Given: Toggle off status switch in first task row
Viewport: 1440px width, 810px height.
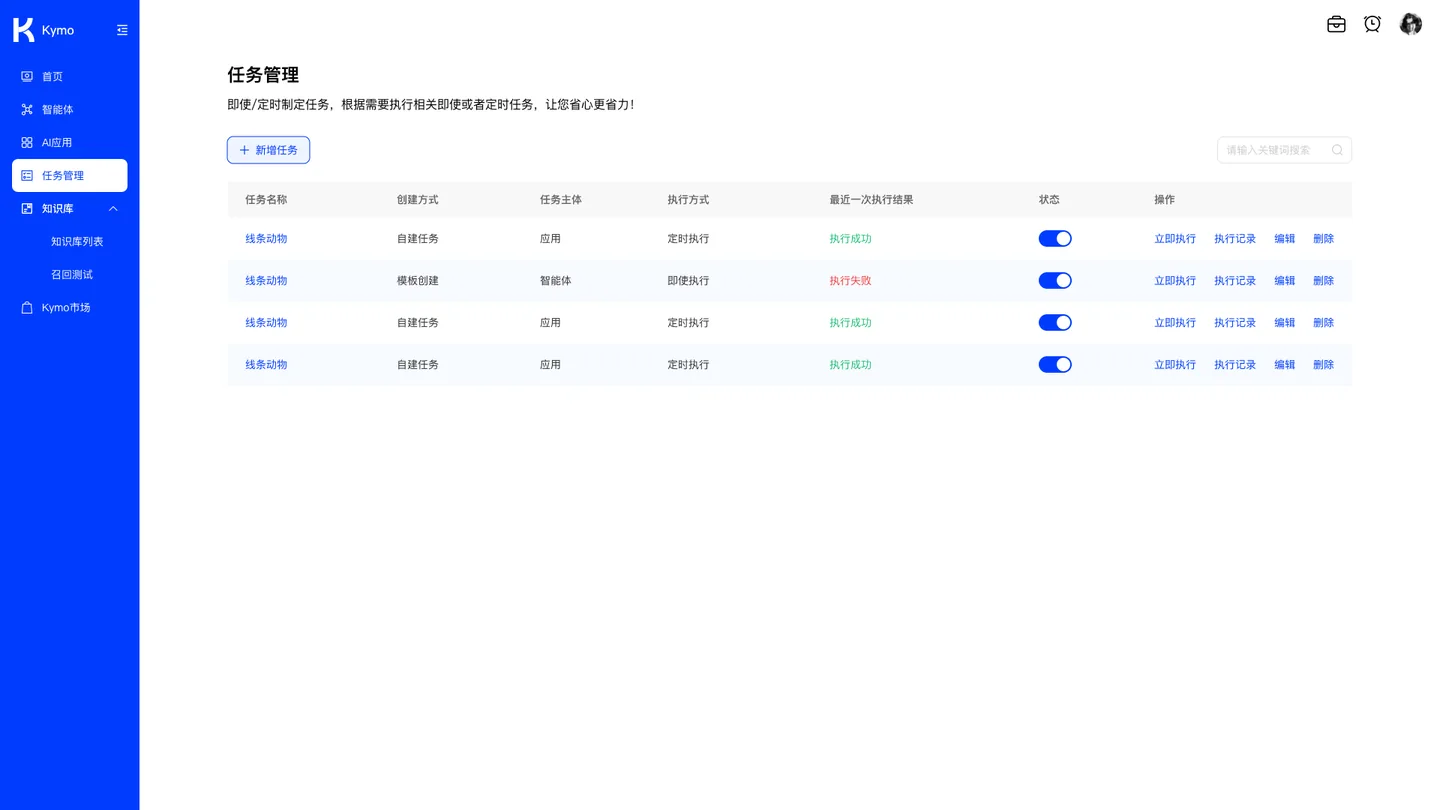Looking at the screenshot, I should [x=1055, y=238].
